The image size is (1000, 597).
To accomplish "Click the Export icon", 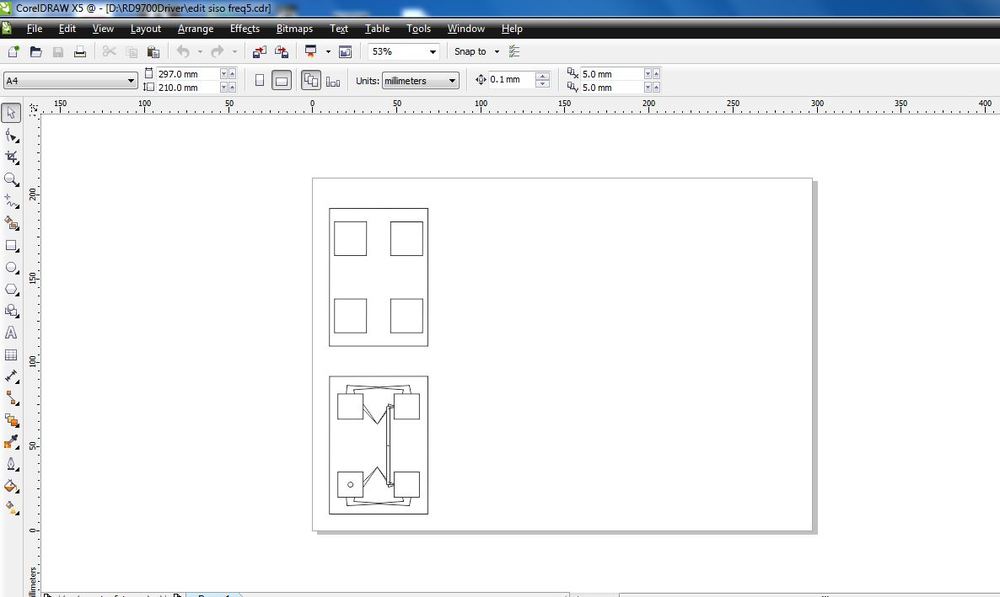I will tap(281, 52).
